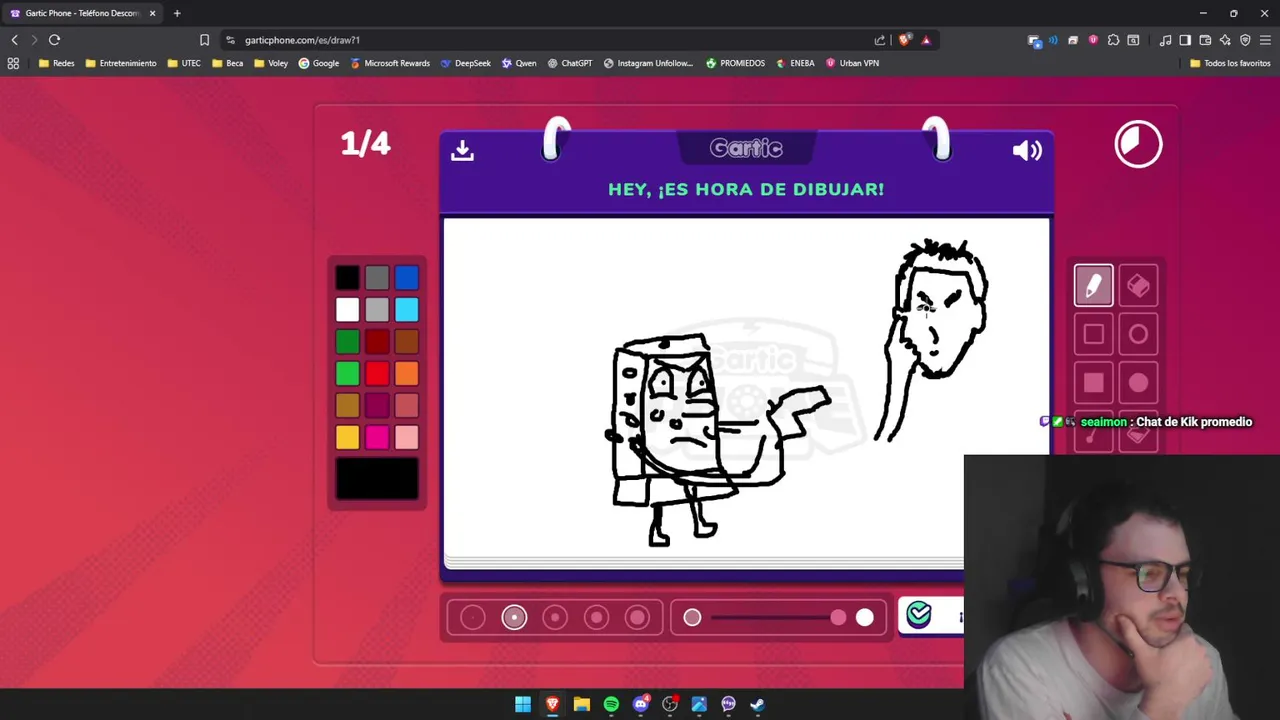Expand the Entretenimiento bookmark folder
1280x720 pixels.
point(121,63)
